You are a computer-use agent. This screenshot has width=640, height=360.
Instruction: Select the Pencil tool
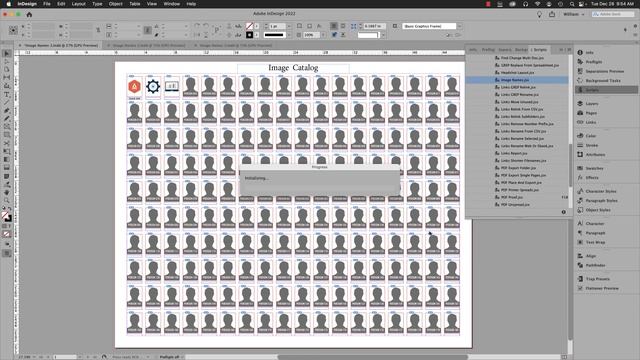pyautogui.click(x=7, y=119)
